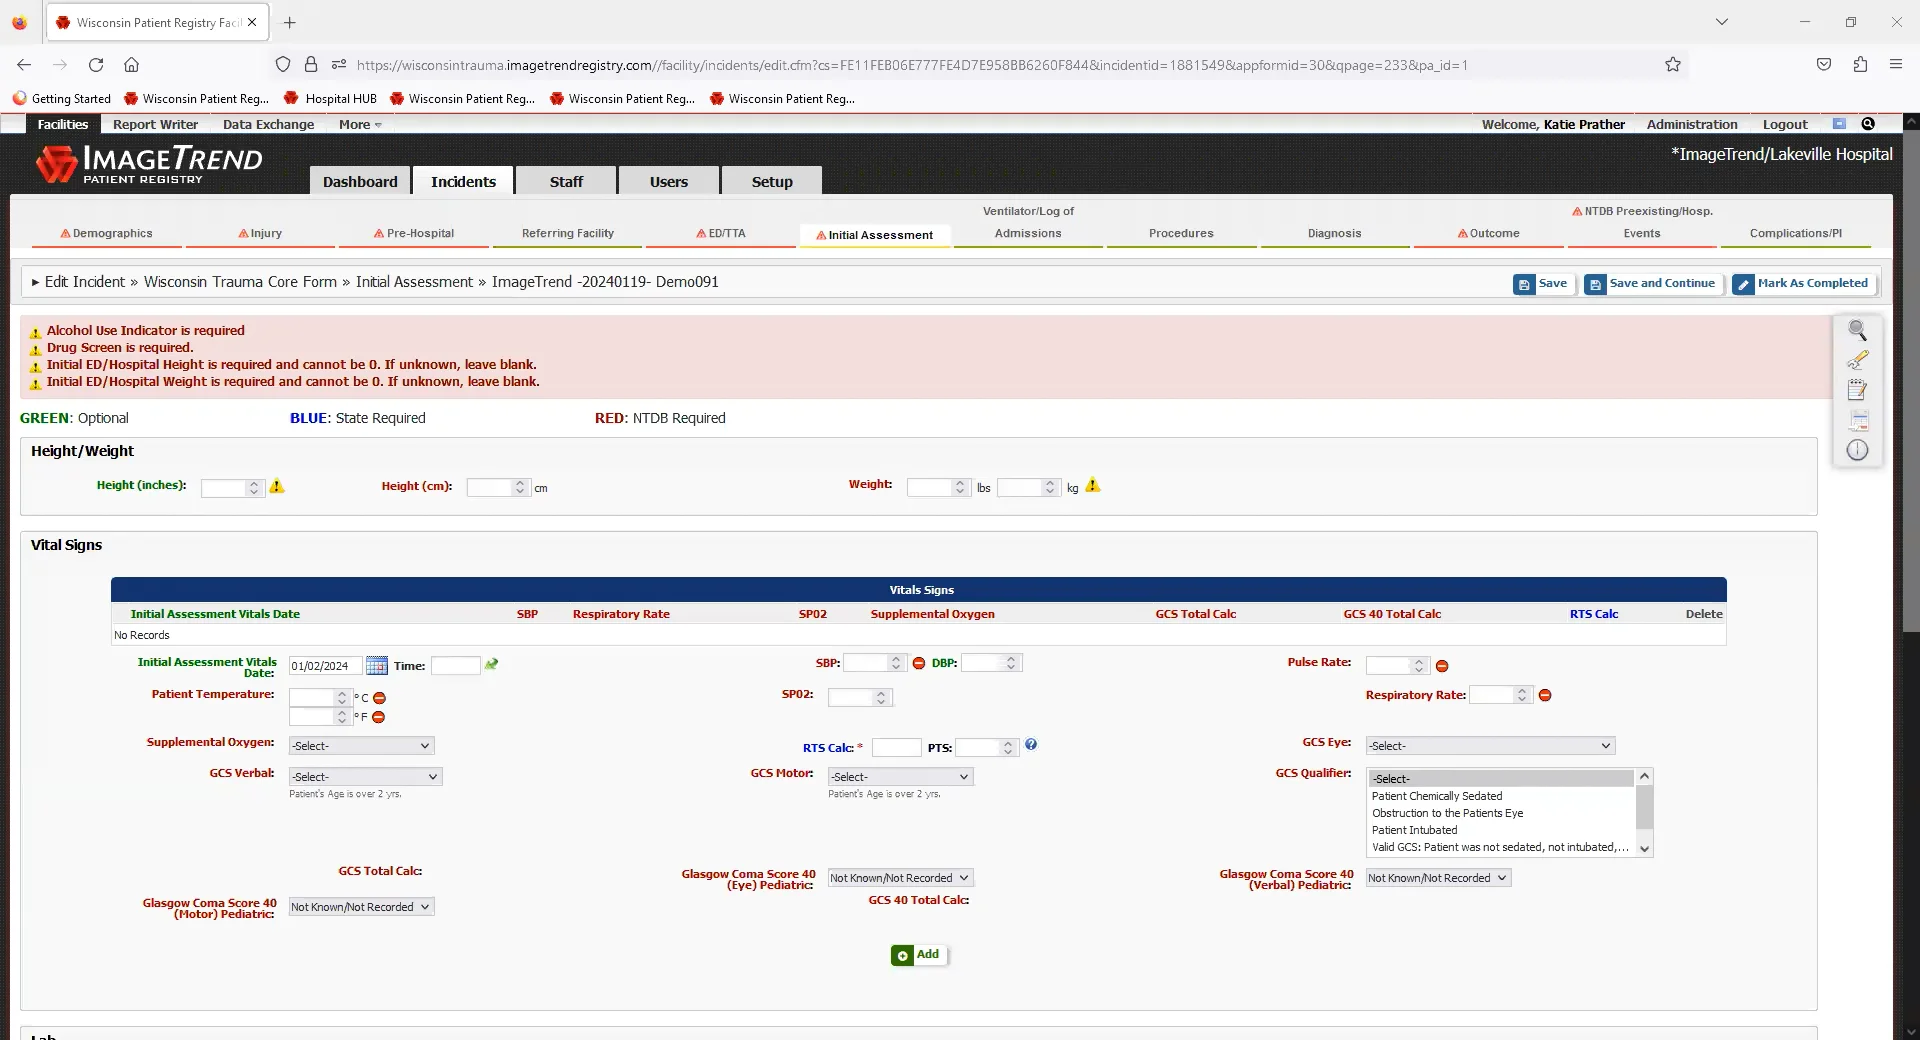This screenshot has height=1040, width=1920.
Task: Click Save and Continue button
Action: click(1654, 284)
